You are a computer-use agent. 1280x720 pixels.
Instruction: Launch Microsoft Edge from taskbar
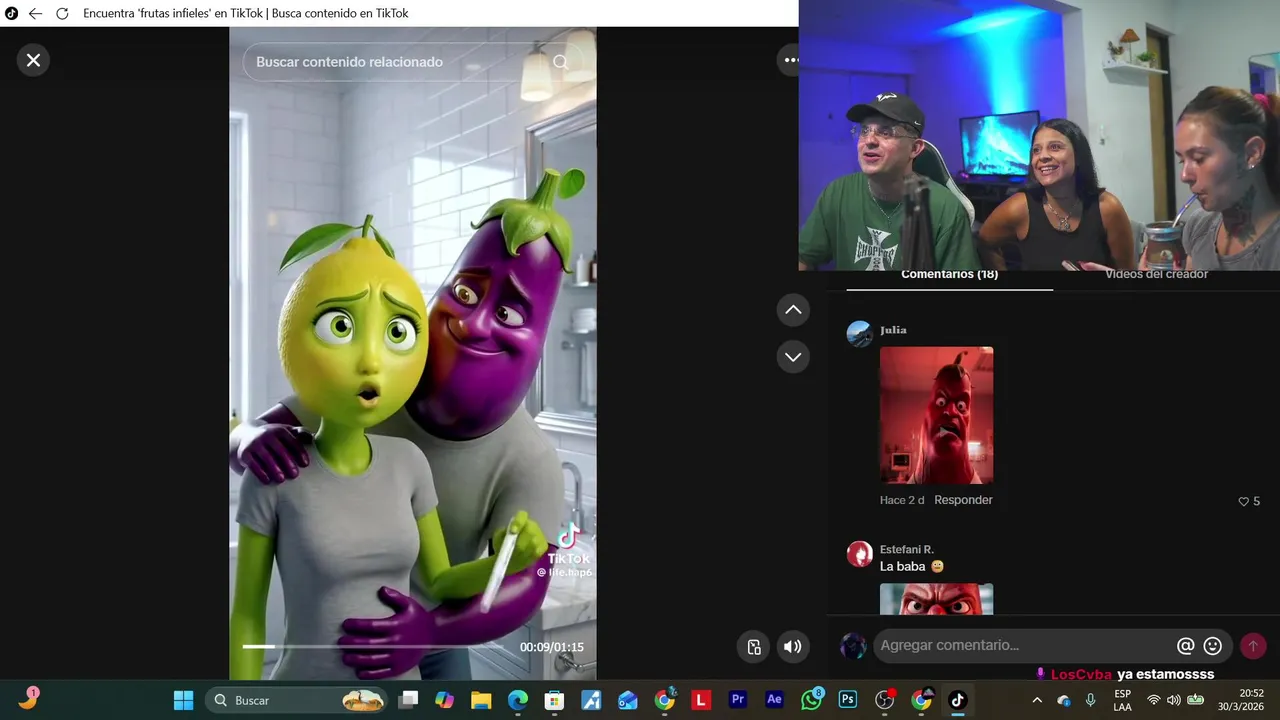518,700
